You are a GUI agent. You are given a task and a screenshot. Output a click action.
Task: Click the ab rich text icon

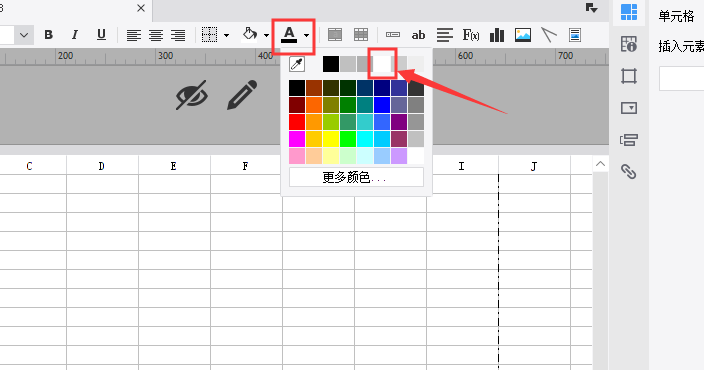[x=418, y=35]
